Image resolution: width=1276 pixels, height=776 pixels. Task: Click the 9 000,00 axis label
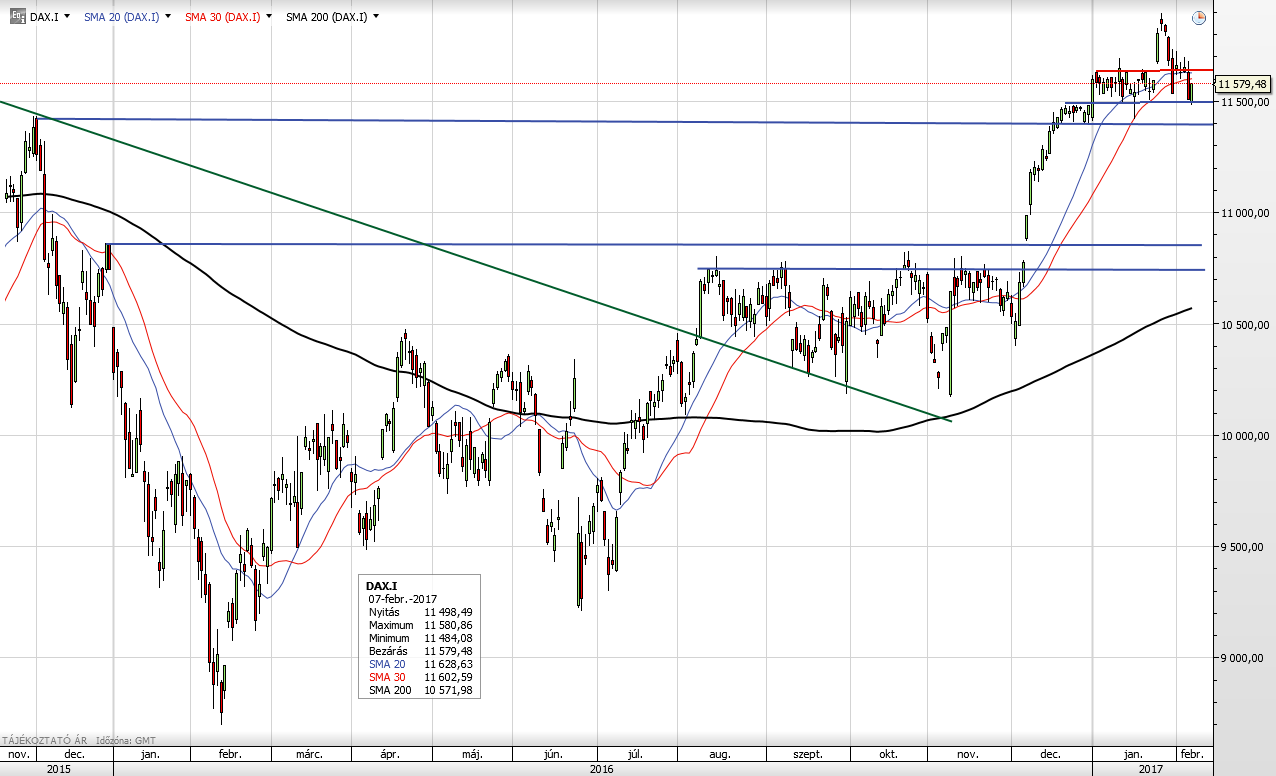click(1244, 658)
